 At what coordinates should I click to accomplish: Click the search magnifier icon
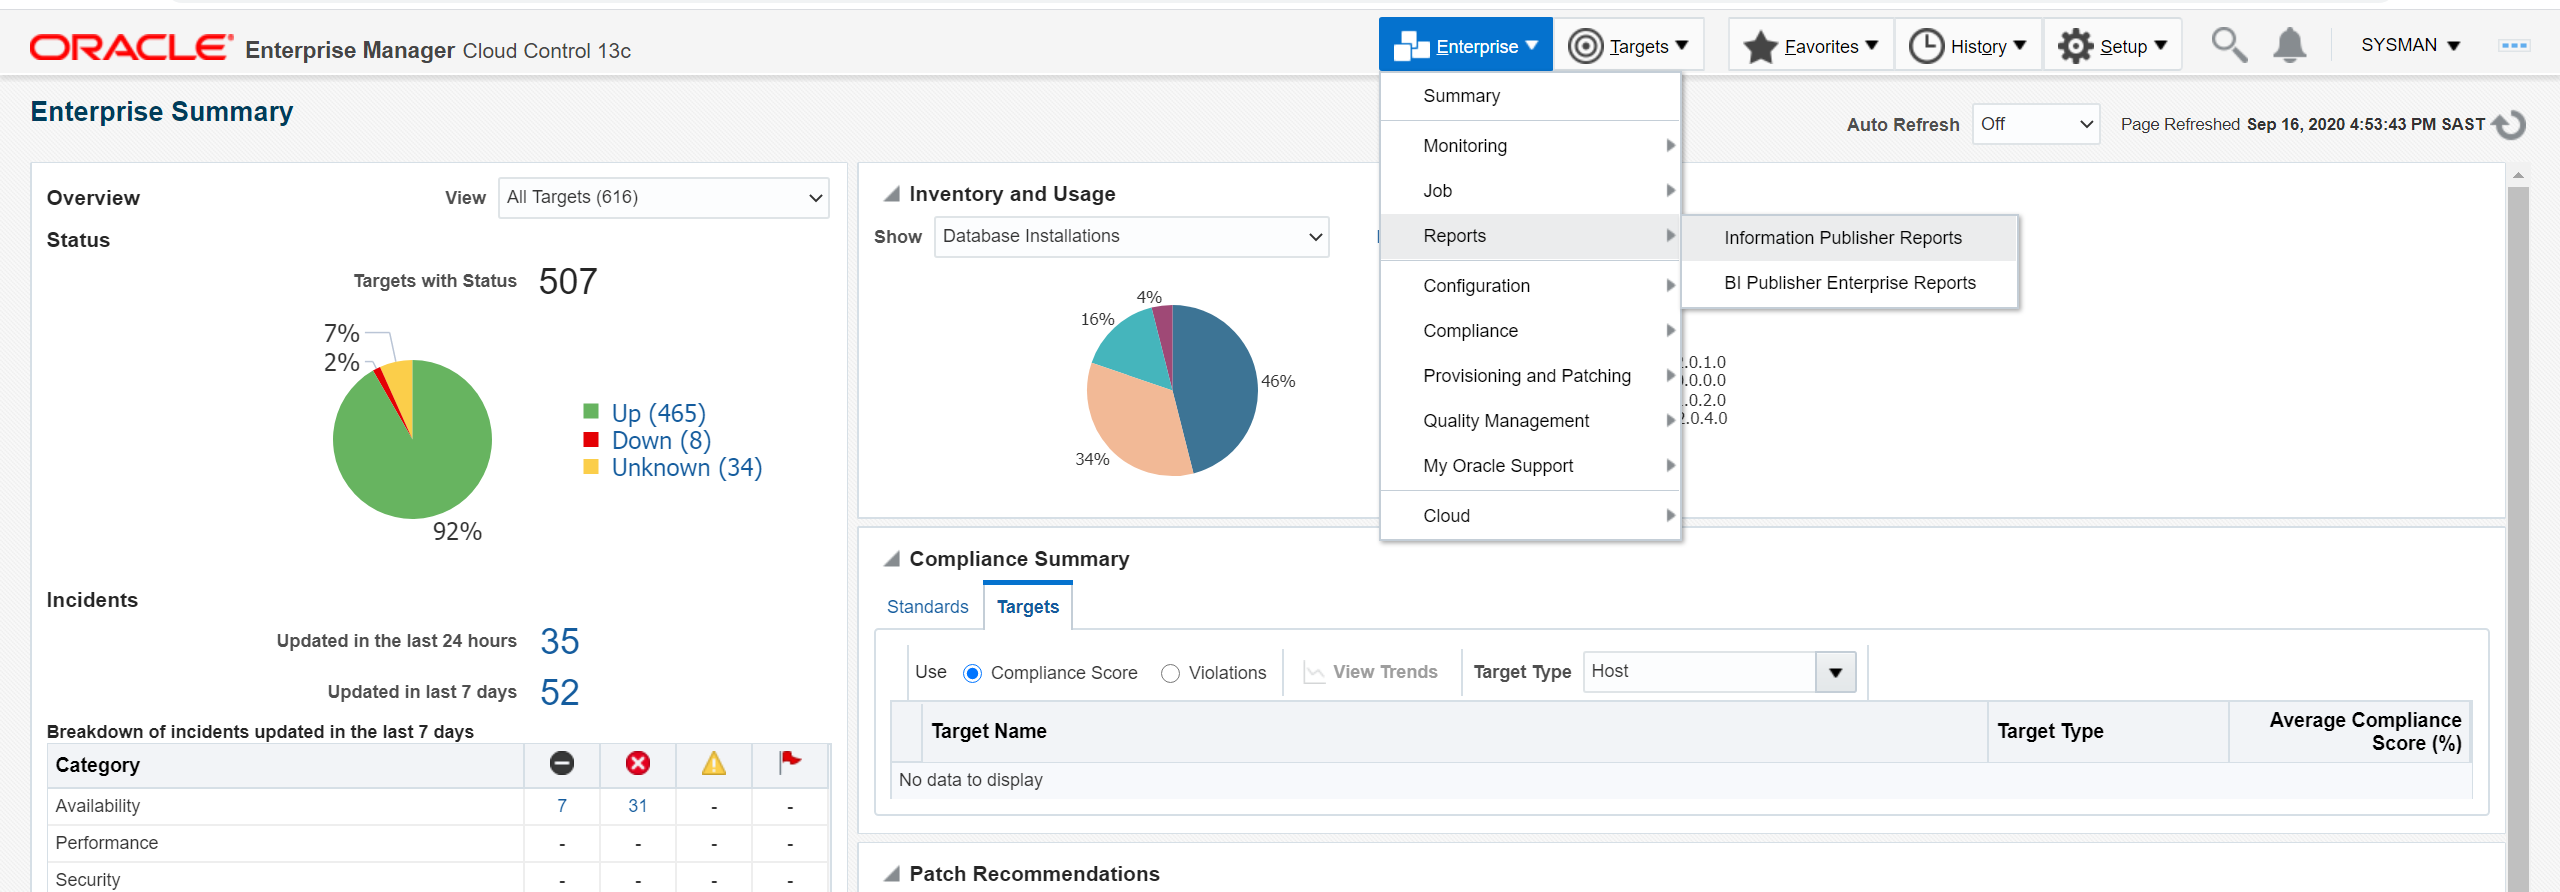coord(2228,45)
